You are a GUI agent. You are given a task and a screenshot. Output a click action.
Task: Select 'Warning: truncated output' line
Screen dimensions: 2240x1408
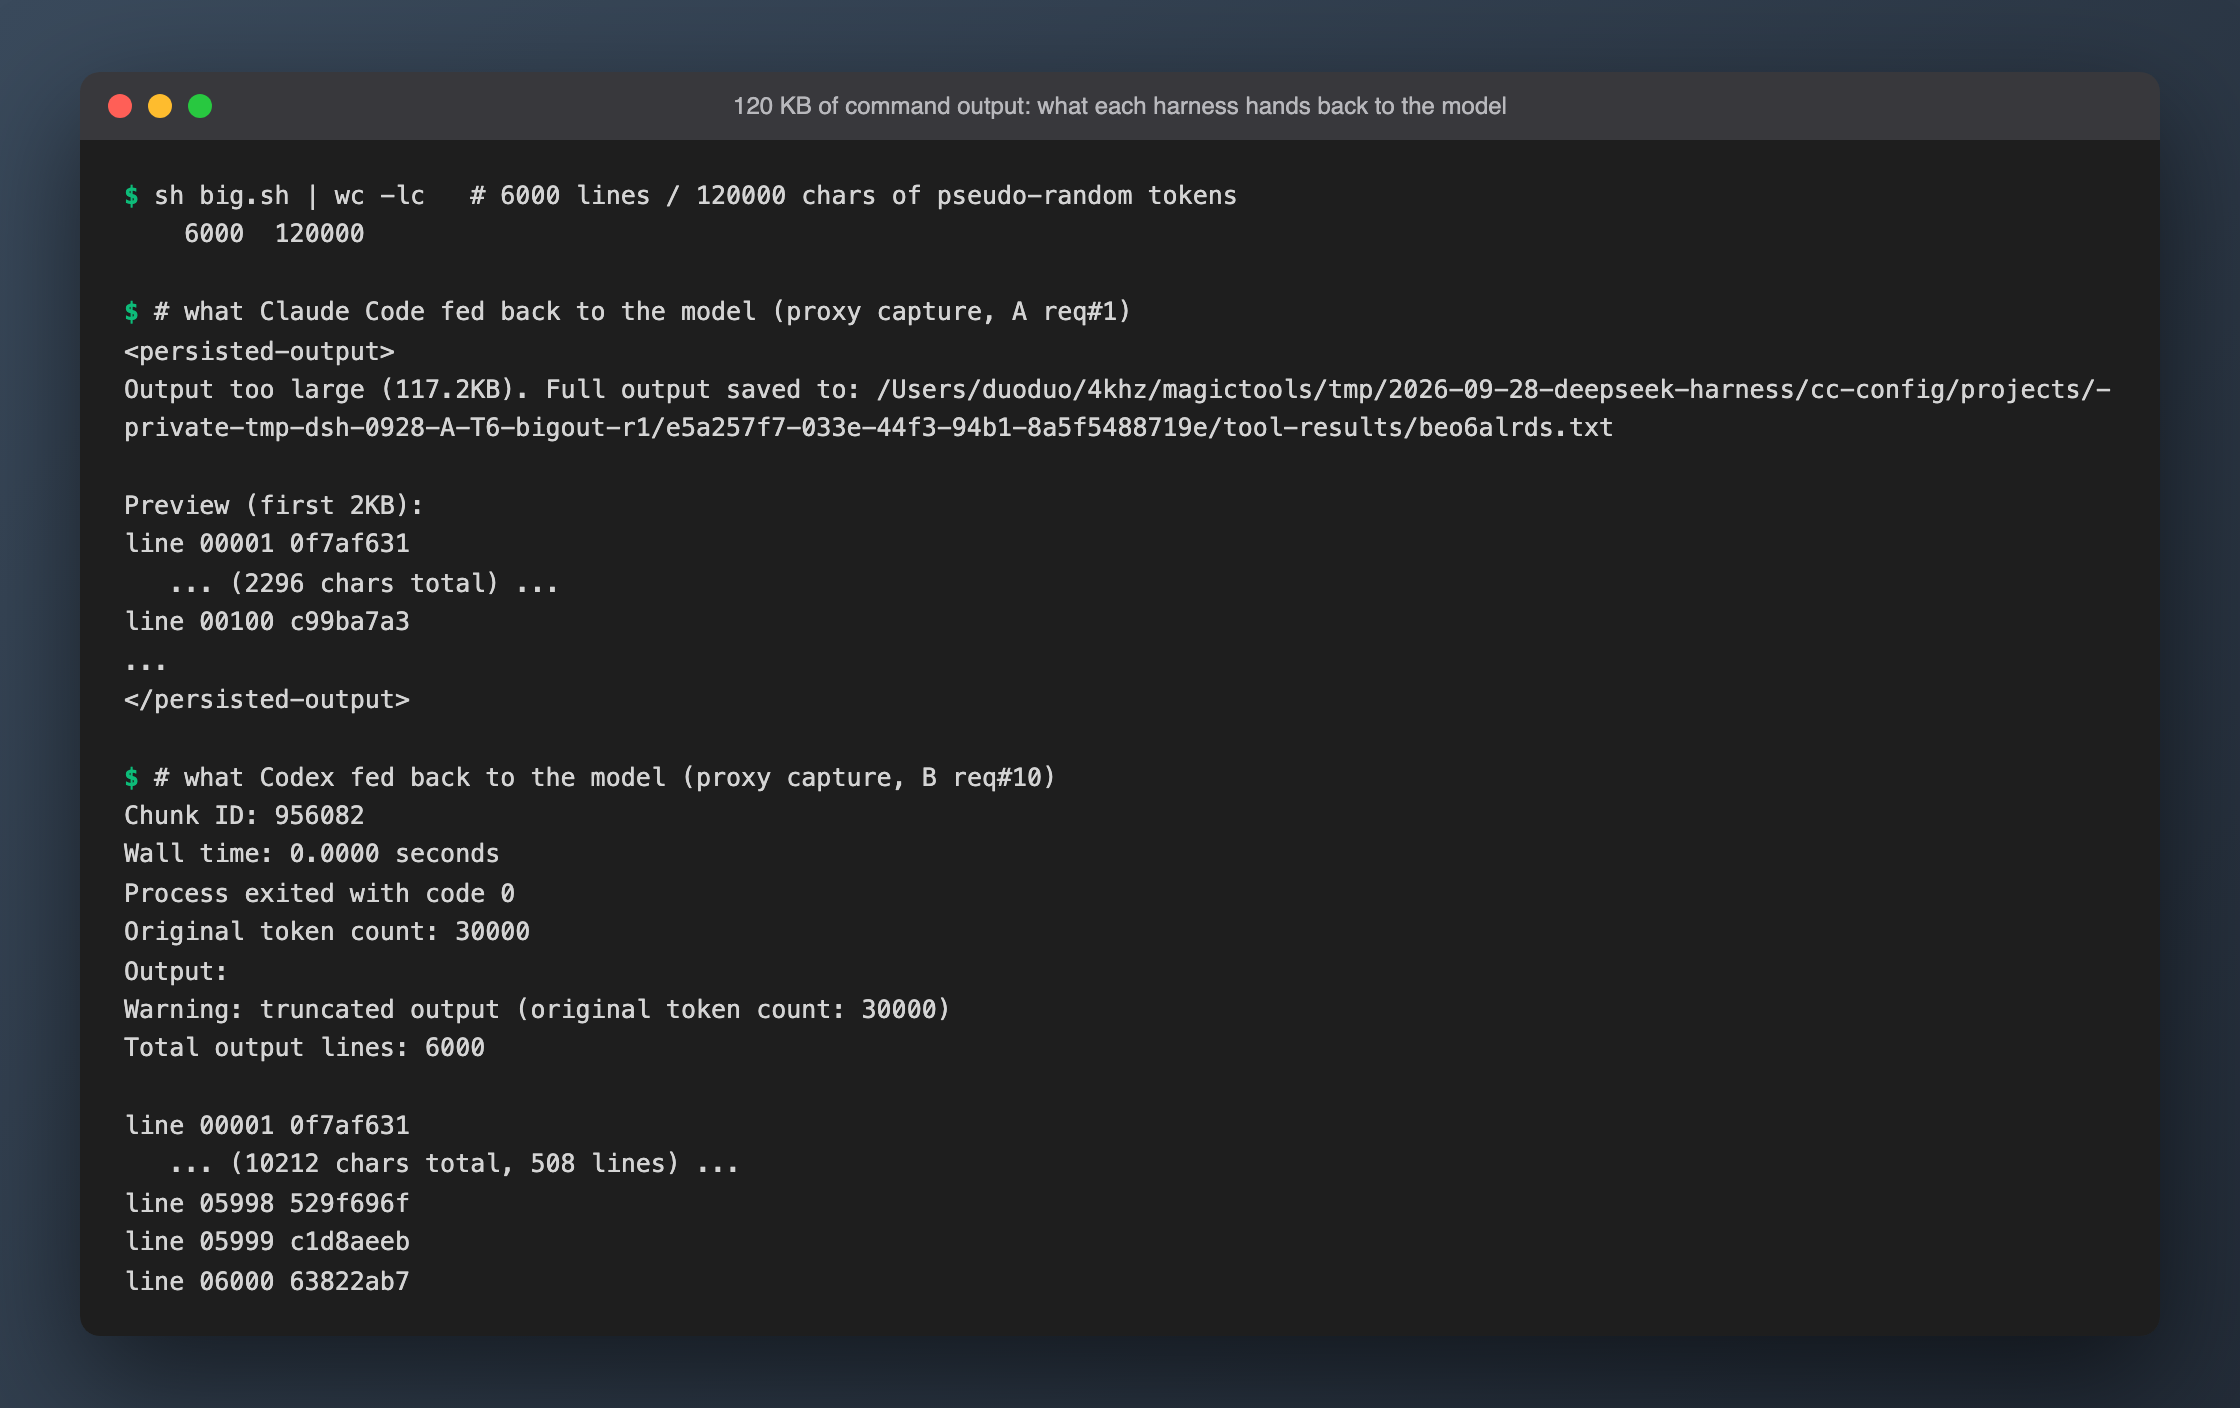pyautogui.click(x=537, y=1009)
